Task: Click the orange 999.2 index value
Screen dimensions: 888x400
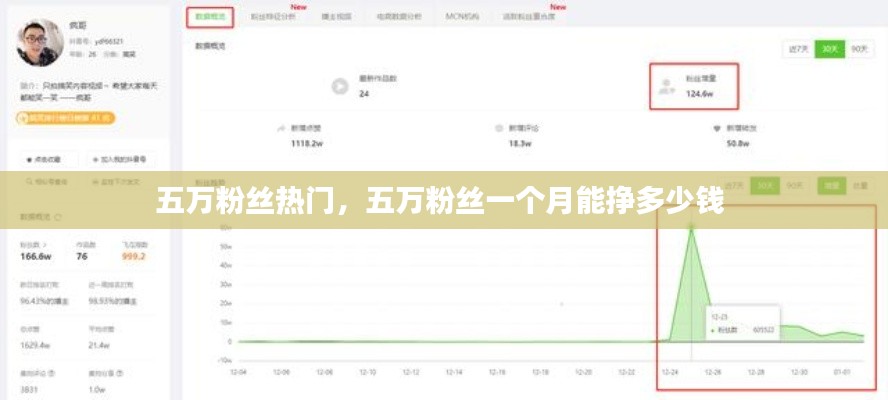Action: tap(134, 256)
